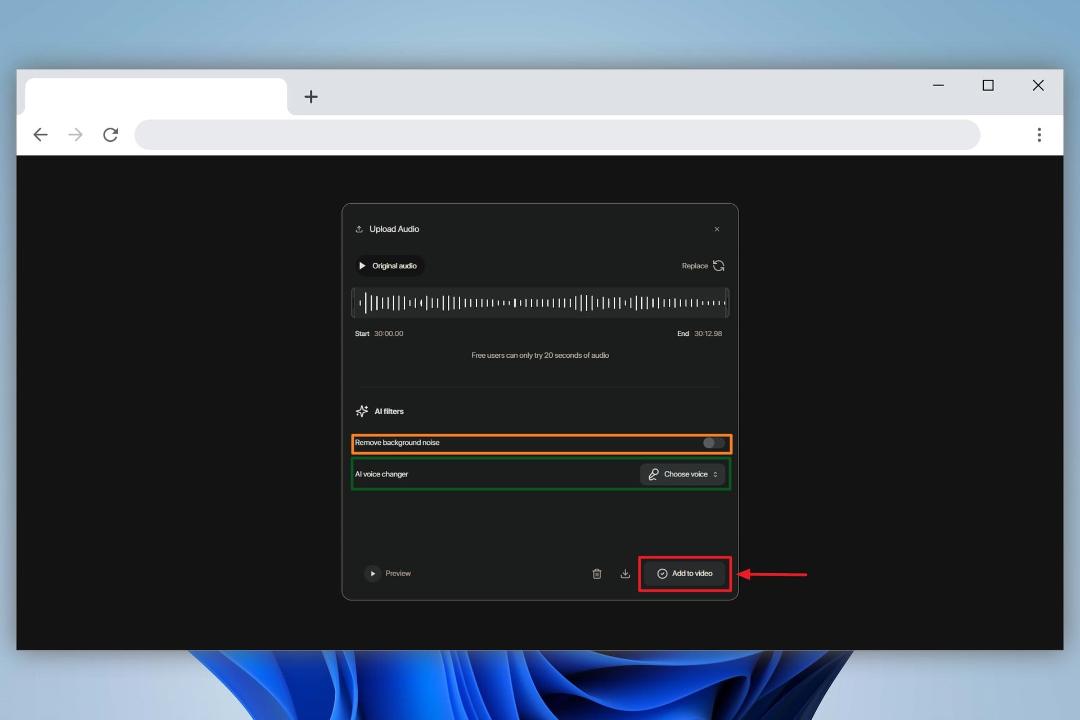Click the audio waveform track

[540, 302]
